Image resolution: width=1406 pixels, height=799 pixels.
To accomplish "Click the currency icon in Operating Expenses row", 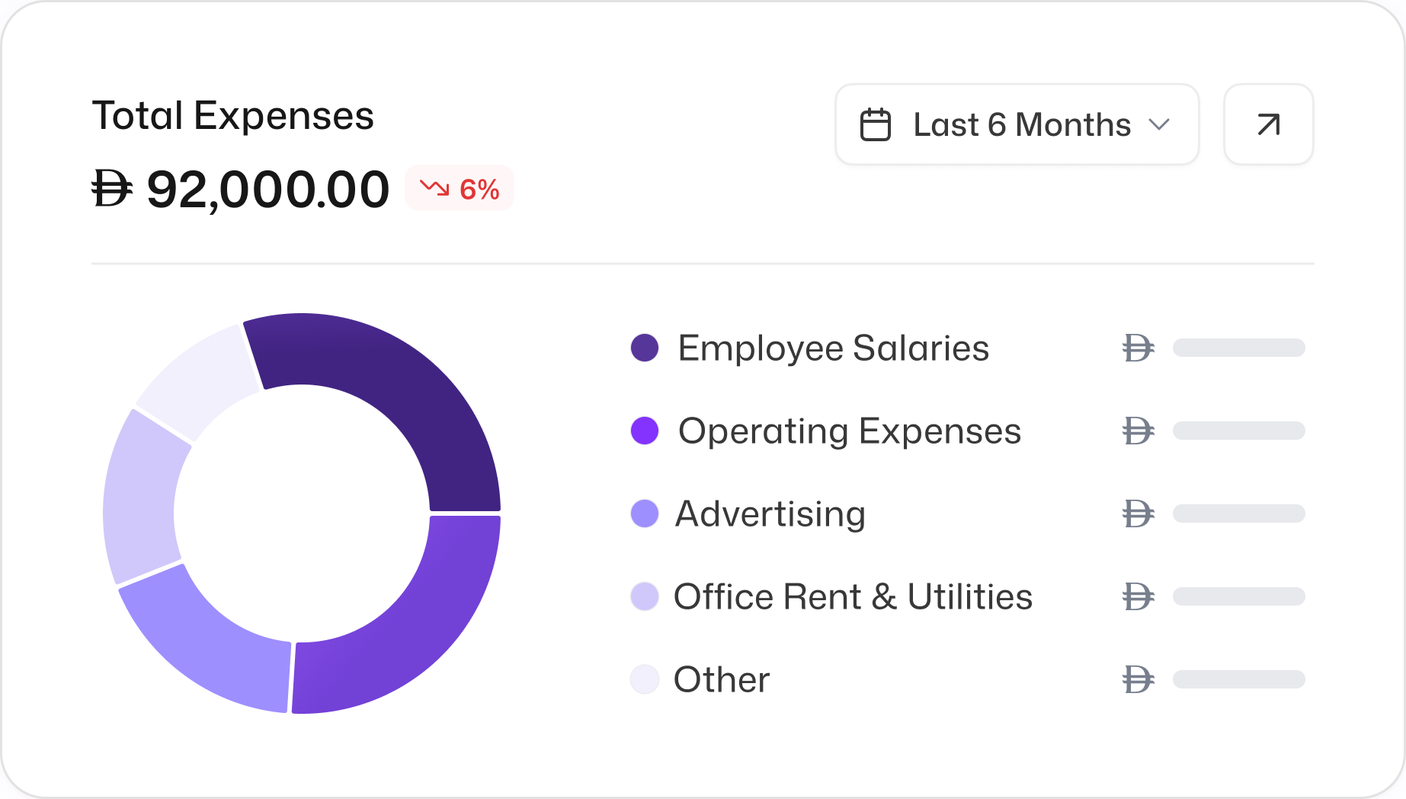I will [1137, 431].
